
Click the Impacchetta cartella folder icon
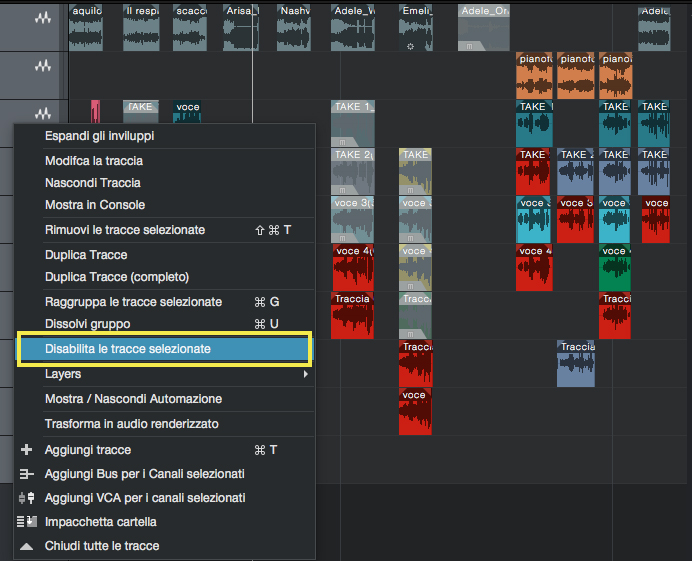(26, 522)
